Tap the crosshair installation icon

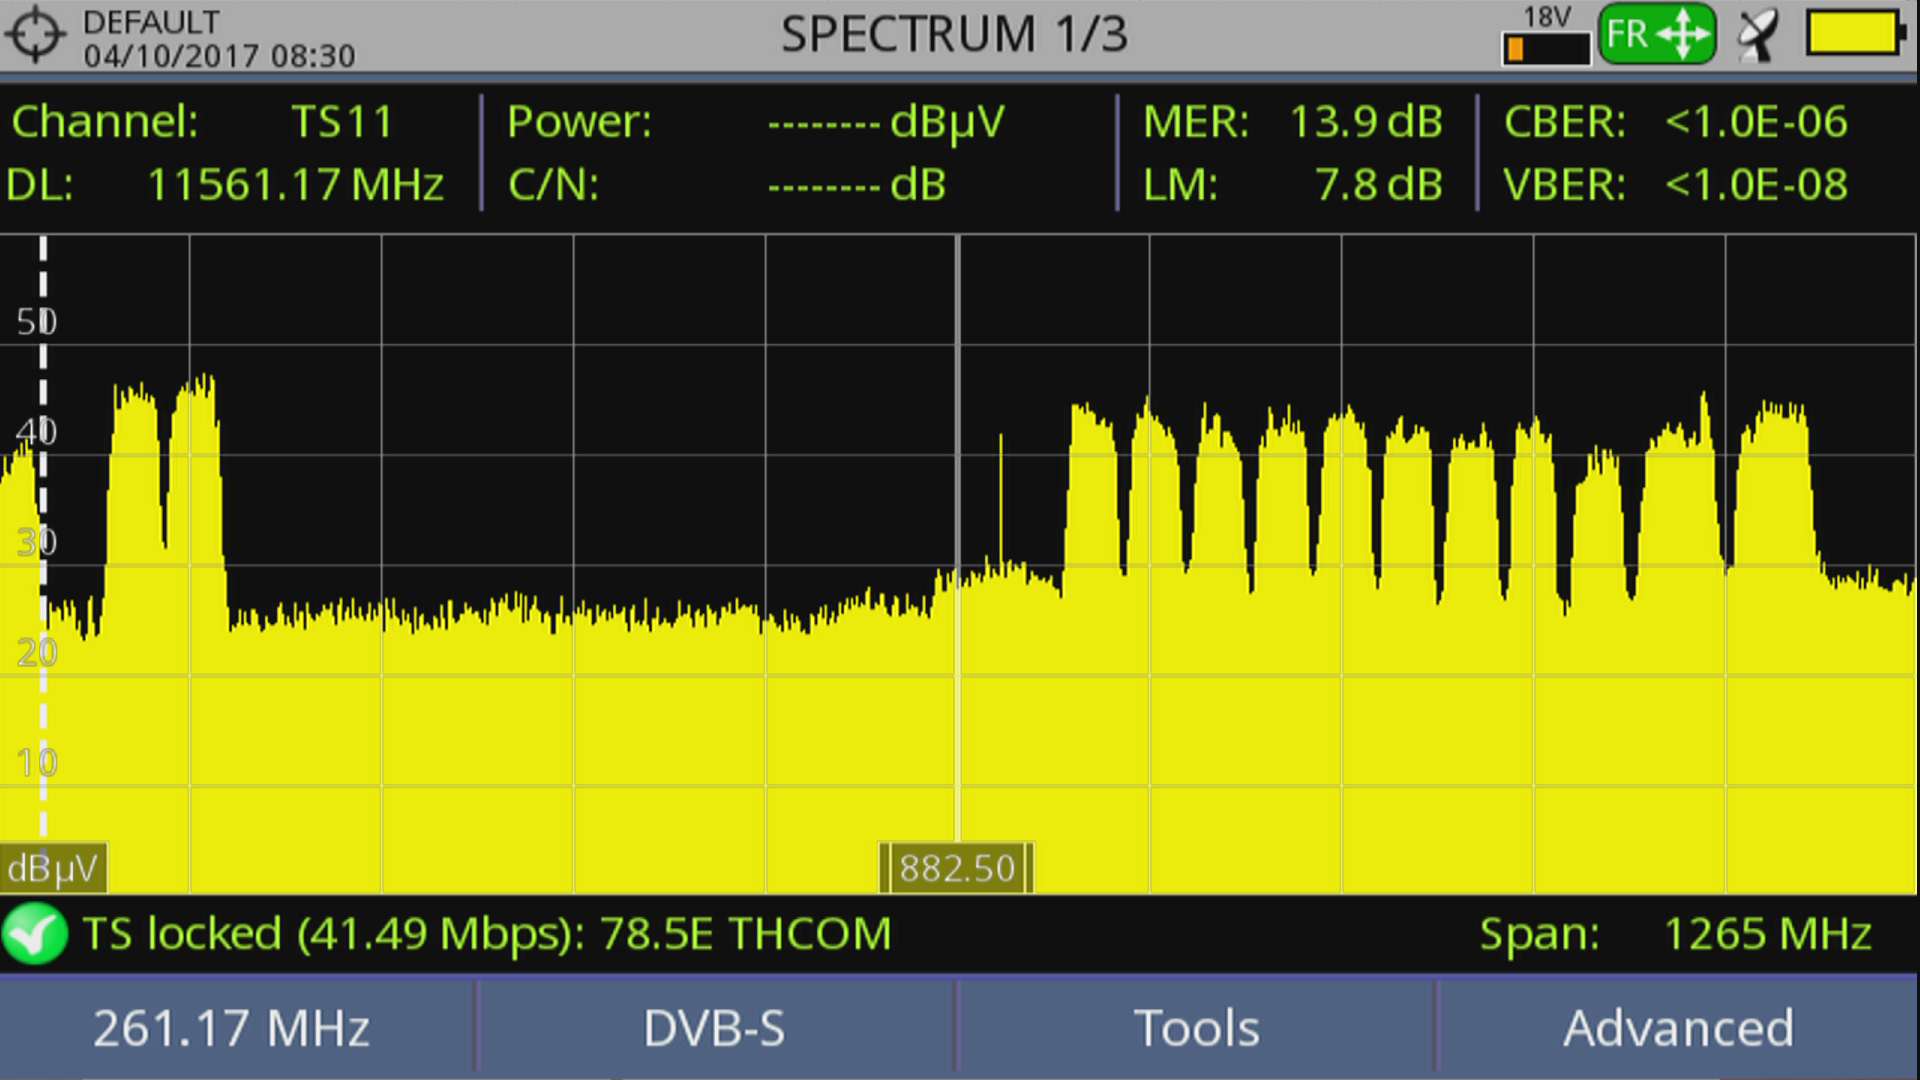tap(36, 35)
